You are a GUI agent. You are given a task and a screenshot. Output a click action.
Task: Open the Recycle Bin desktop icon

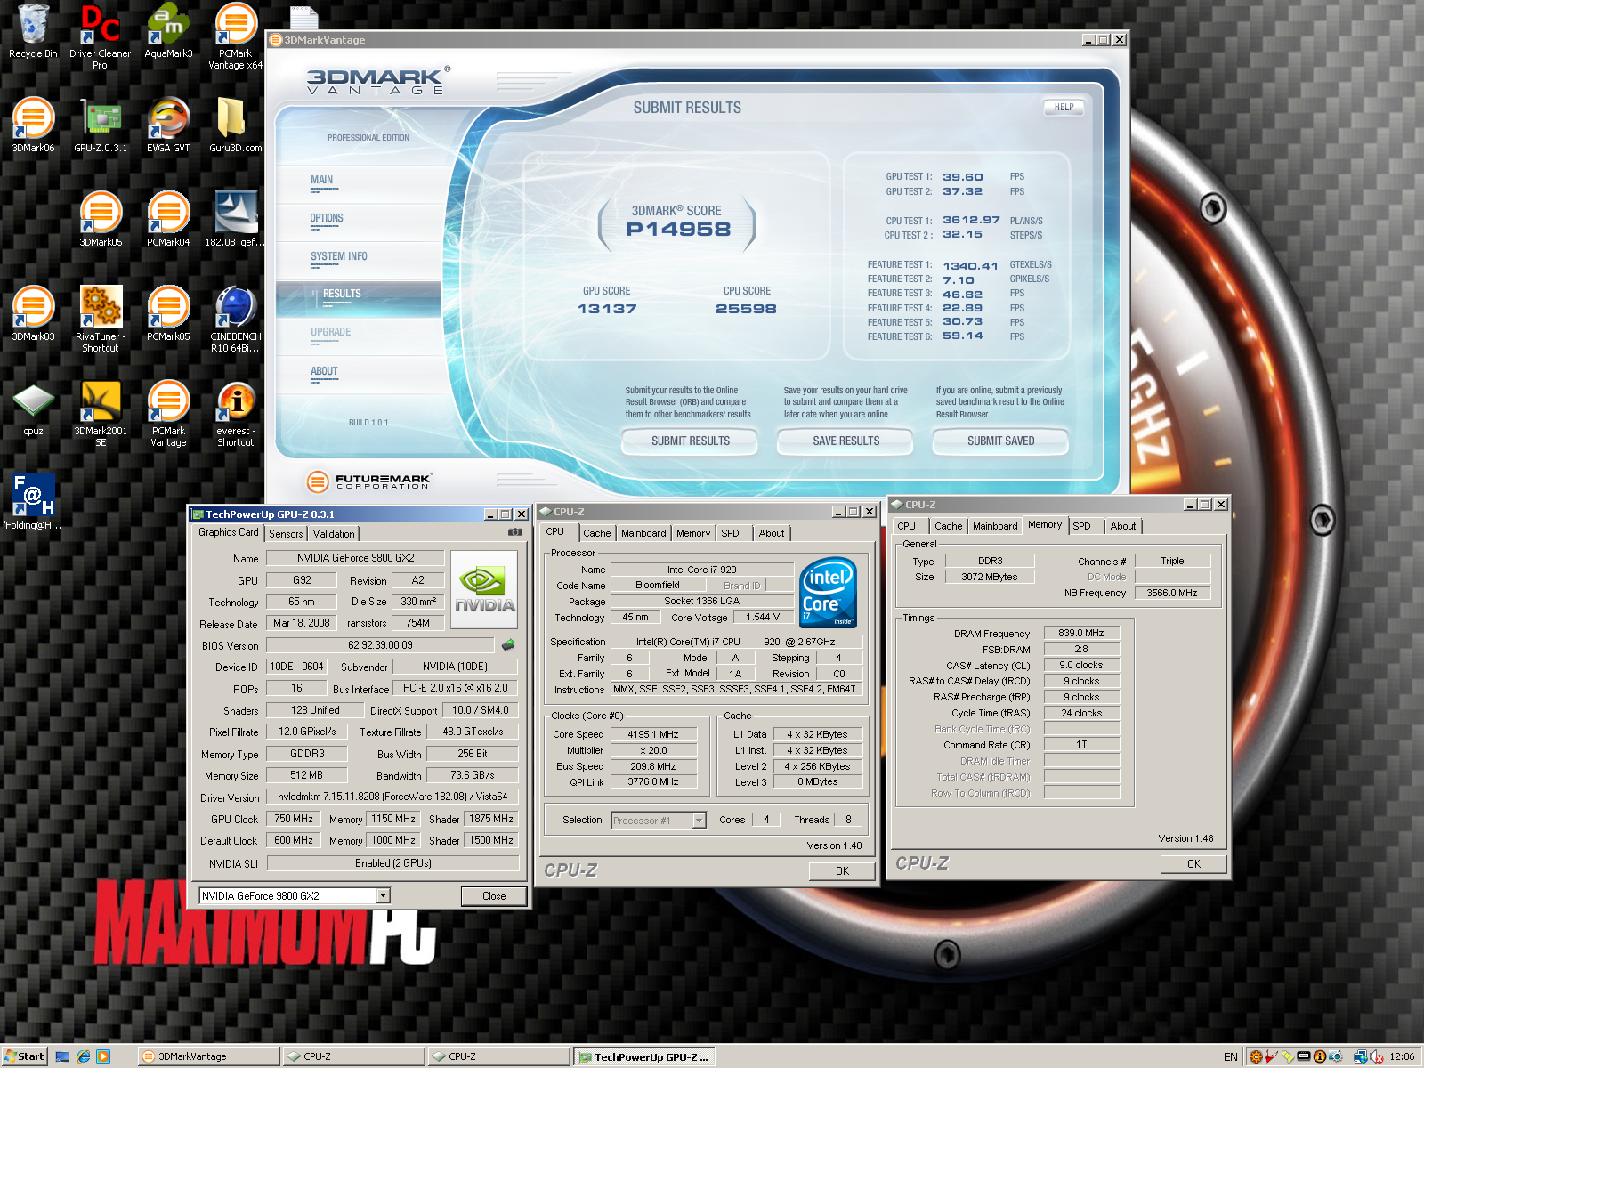pos(32,31)
